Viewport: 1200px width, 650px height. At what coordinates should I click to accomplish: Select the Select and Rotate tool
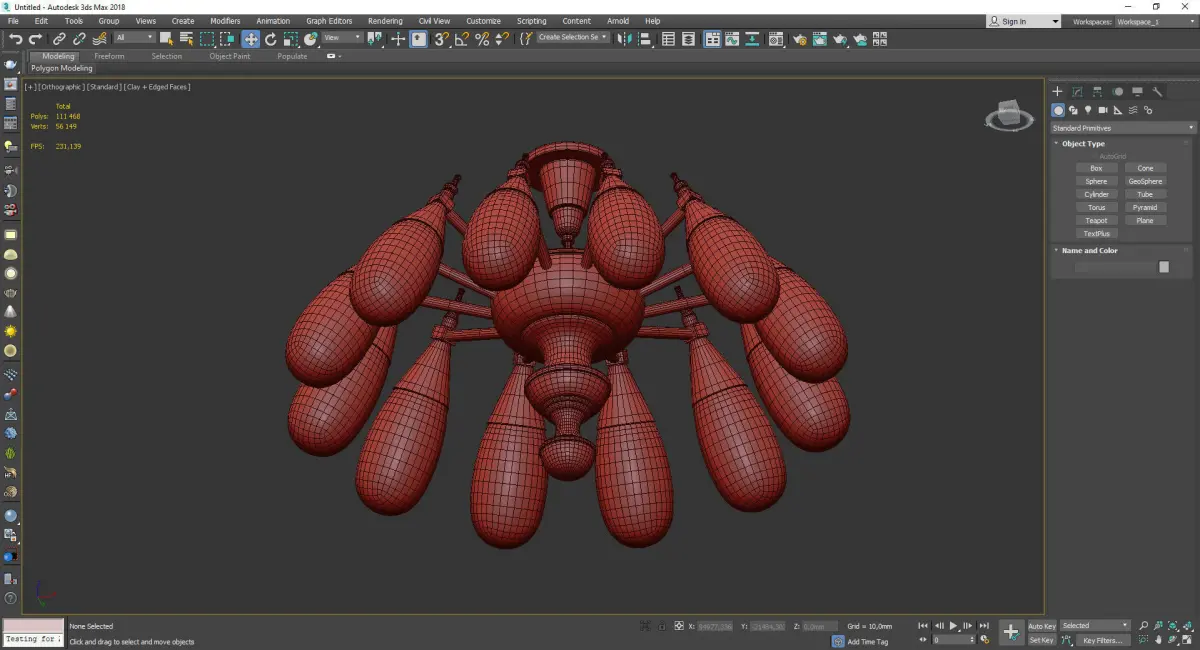click(x=270, y=39)
